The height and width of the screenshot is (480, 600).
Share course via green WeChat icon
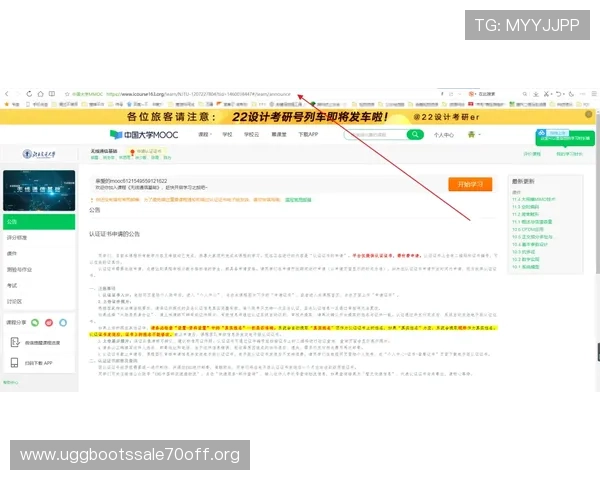pyautogui.click(x=35, y=323)
